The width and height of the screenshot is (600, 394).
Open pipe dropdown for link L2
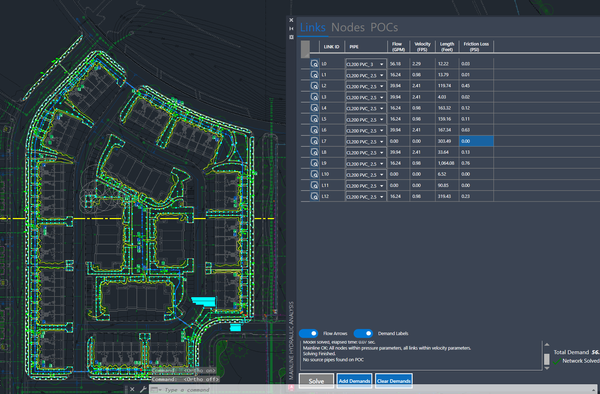381,86
